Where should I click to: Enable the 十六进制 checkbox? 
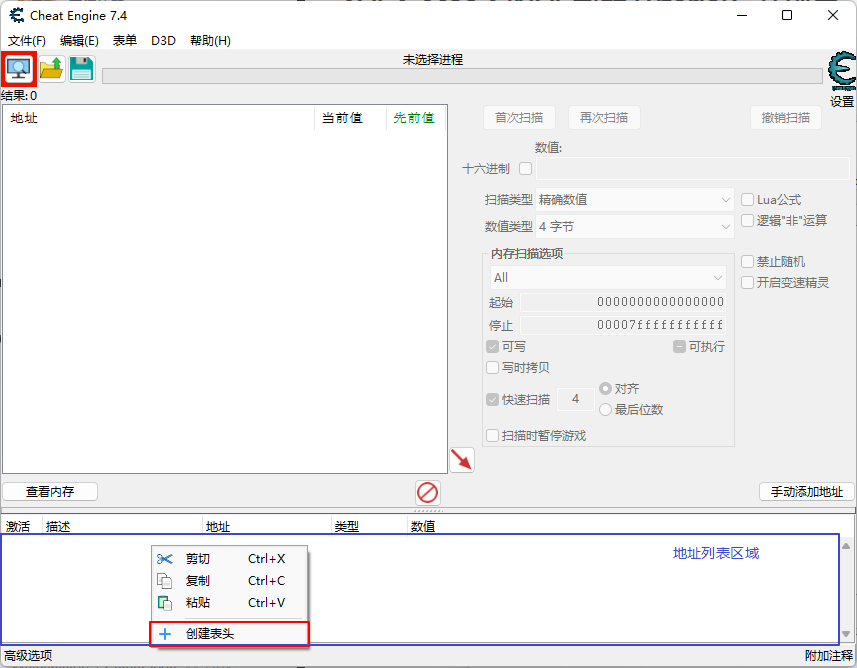tap(525, 168)
